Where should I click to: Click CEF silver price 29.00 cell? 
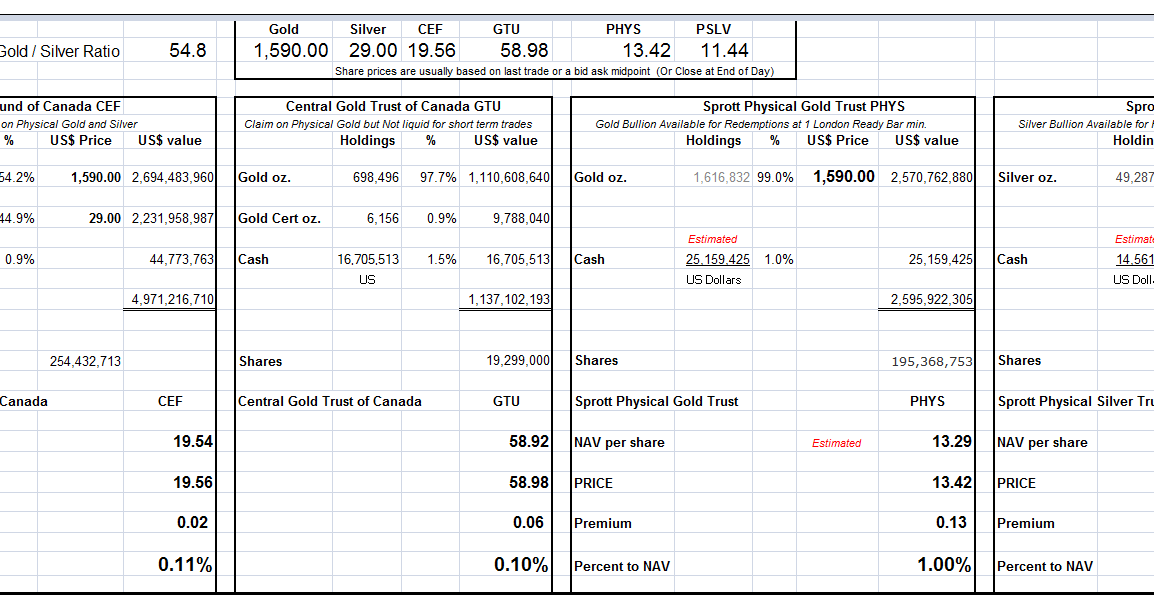click(x=105, y=219)
